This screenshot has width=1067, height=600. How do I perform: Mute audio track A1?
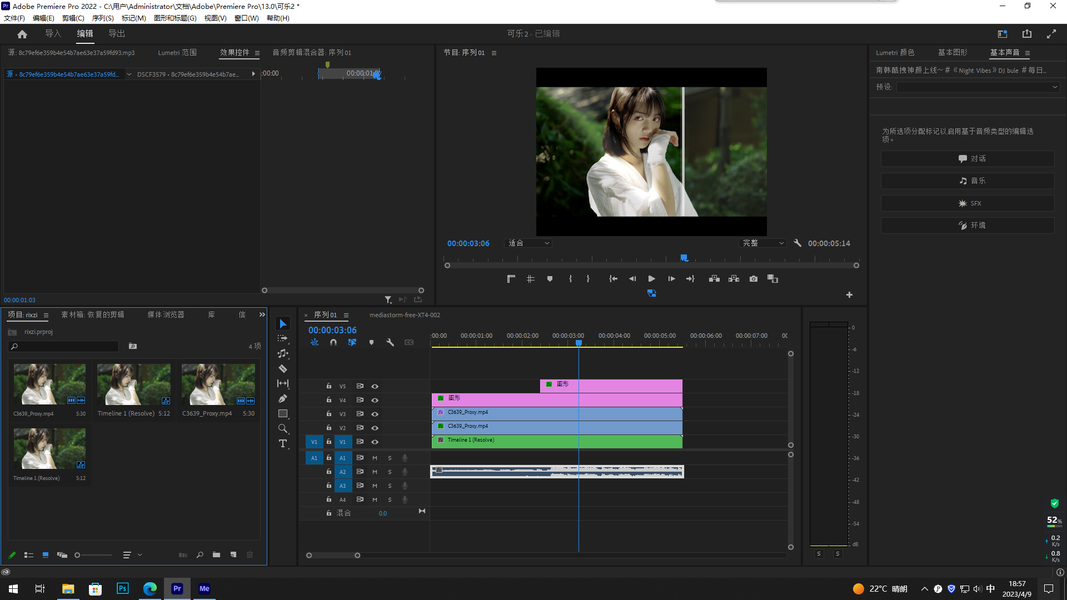375,458
